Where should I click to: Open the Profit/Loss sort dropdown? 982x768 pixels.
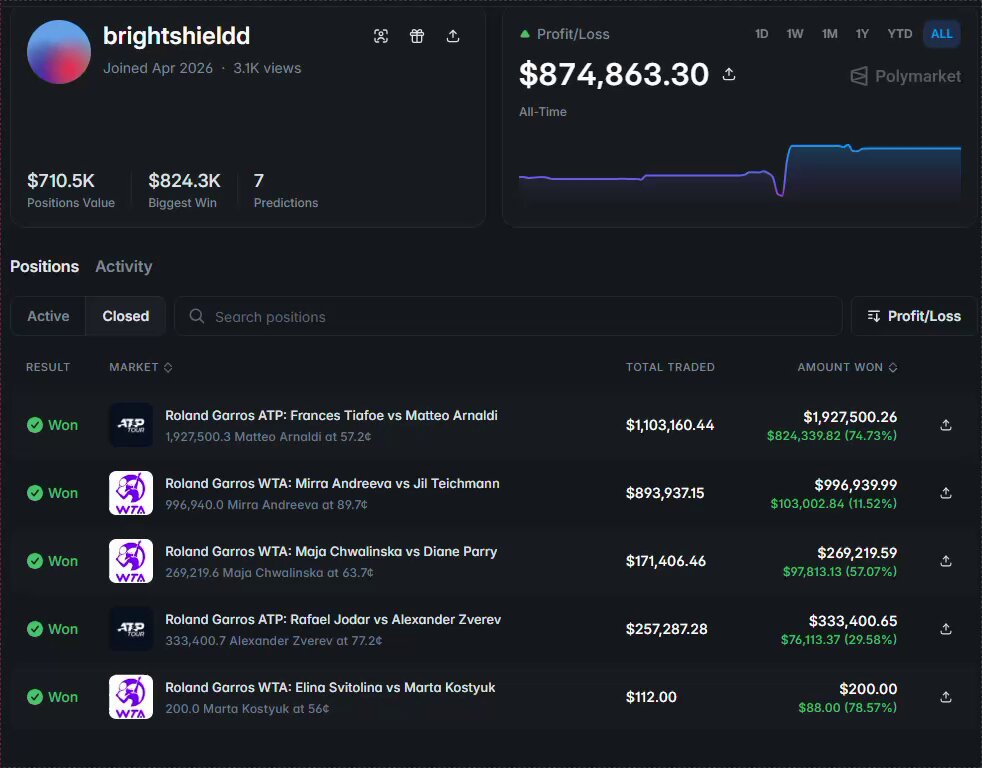pos(914,316)
